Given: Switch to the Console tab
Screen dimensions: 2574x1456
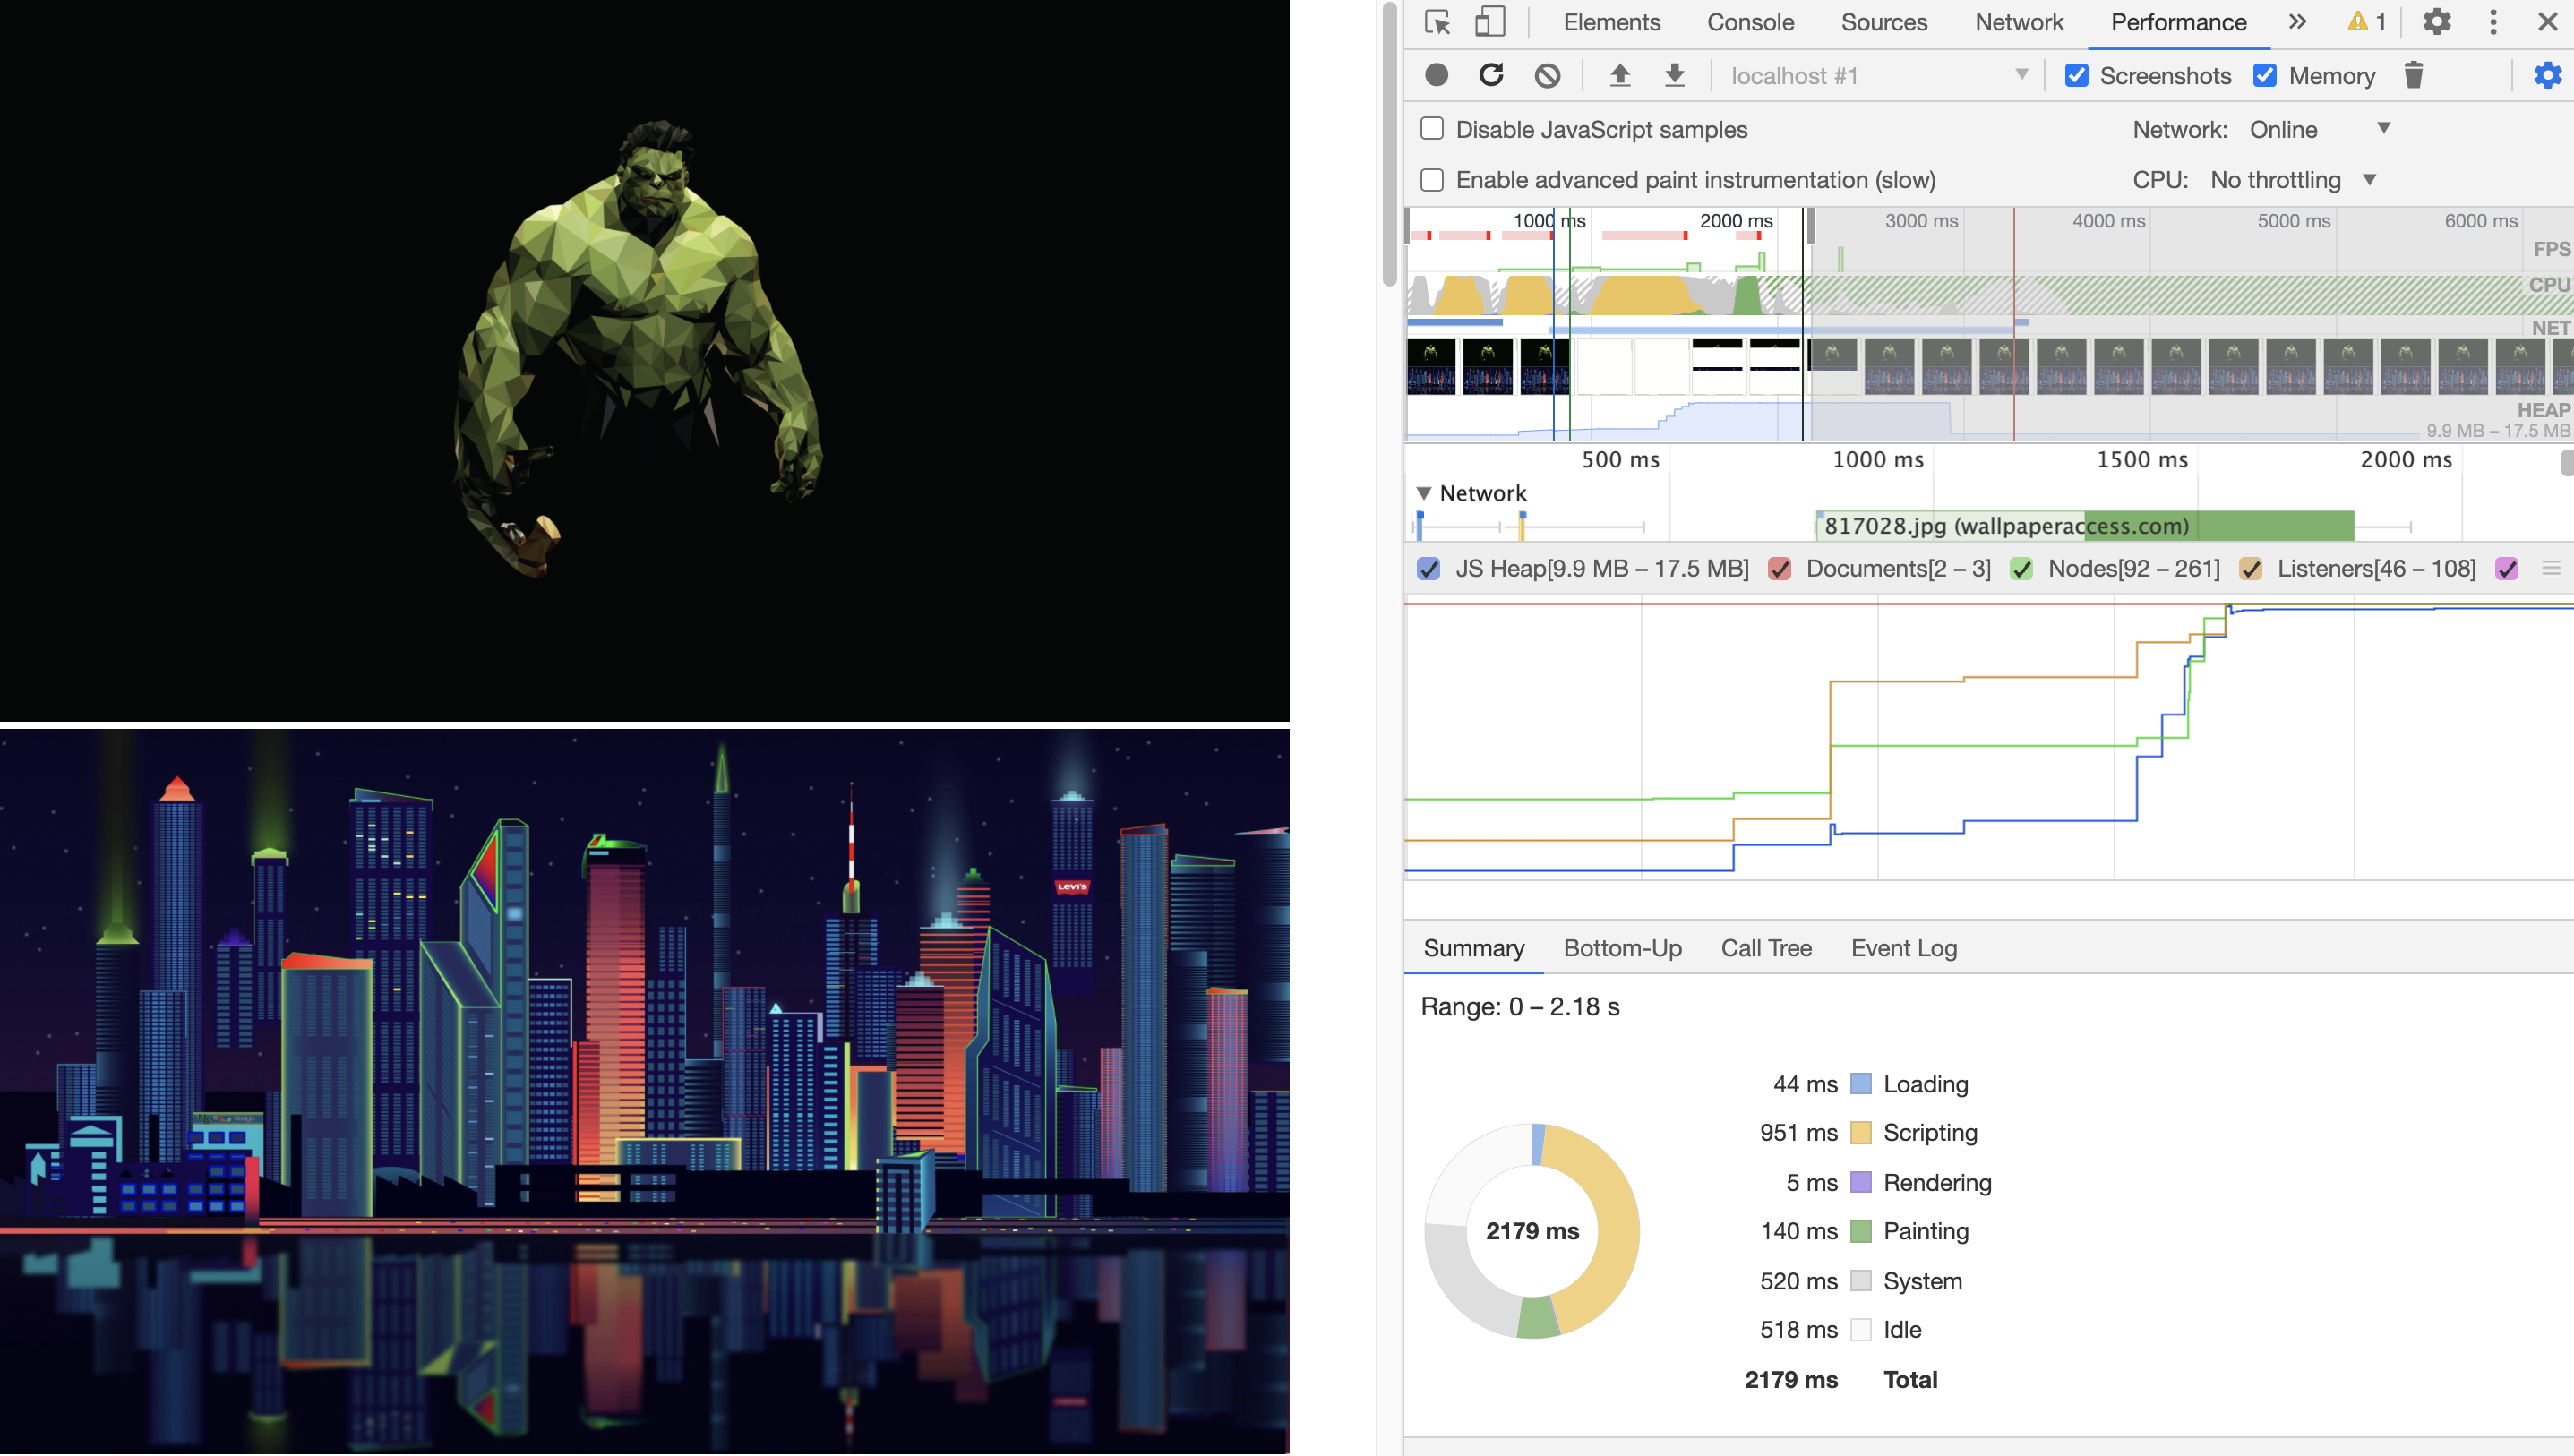Looking at the screenshot, I should coord(1750,22).
